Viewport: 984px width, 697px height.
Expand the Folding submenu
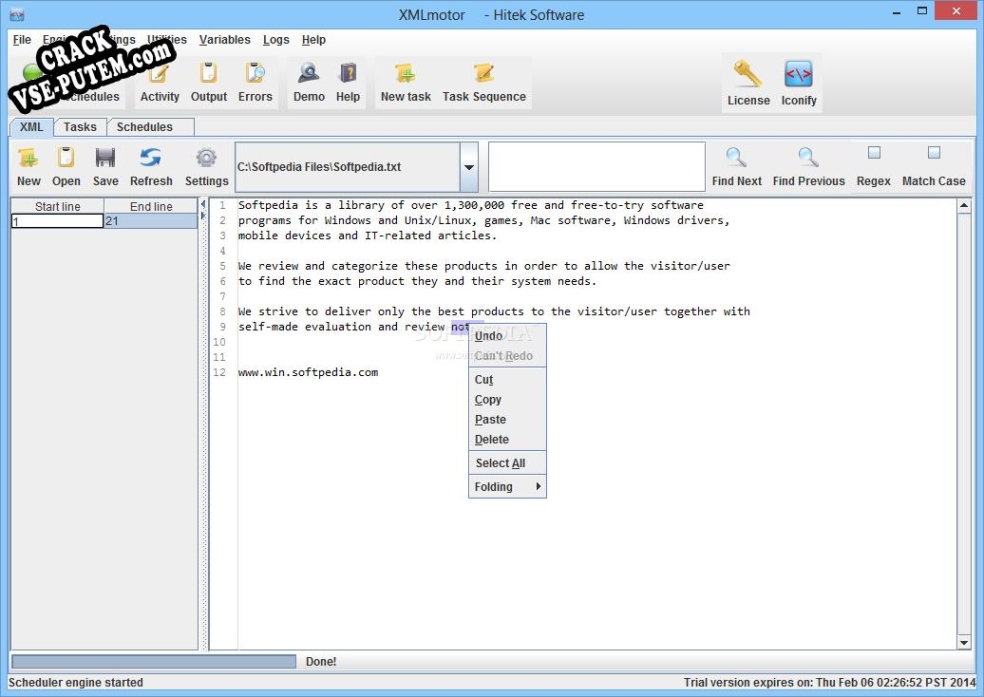[507, 487]
